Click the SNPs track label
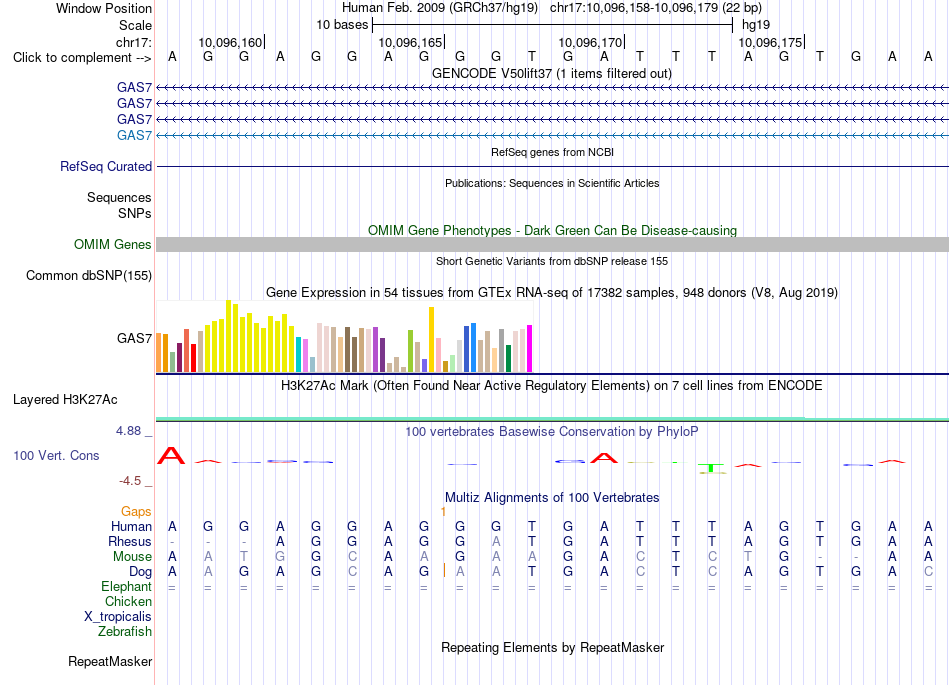950x685 pixels. click(135, 213)
